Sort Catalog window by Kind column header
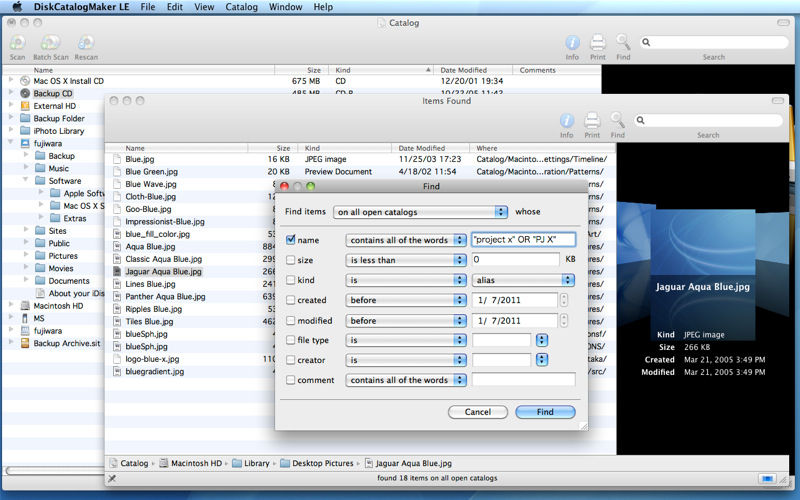This screenshot has height=500, width=800. [383, 70]
